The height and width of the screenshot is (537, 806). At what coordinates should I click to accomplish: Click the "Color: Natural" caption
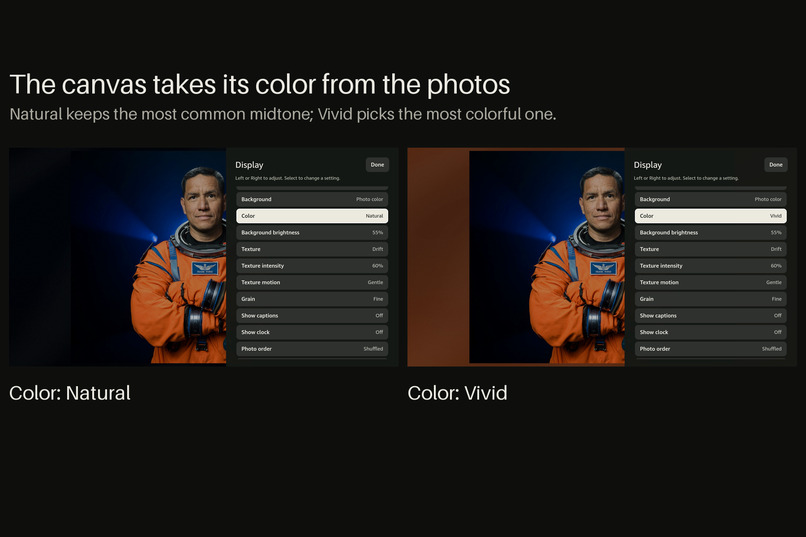[69, 393]
